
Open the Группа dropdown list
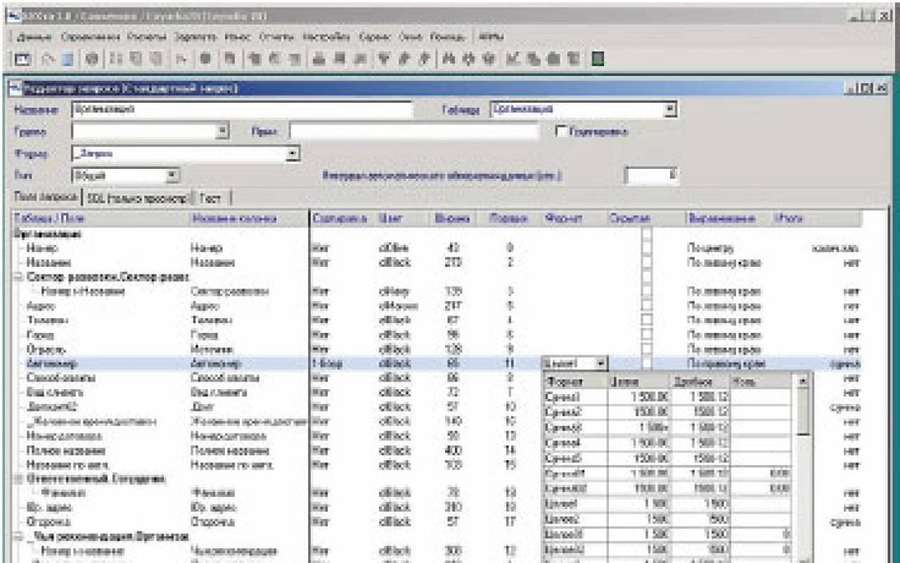[223, 131]
